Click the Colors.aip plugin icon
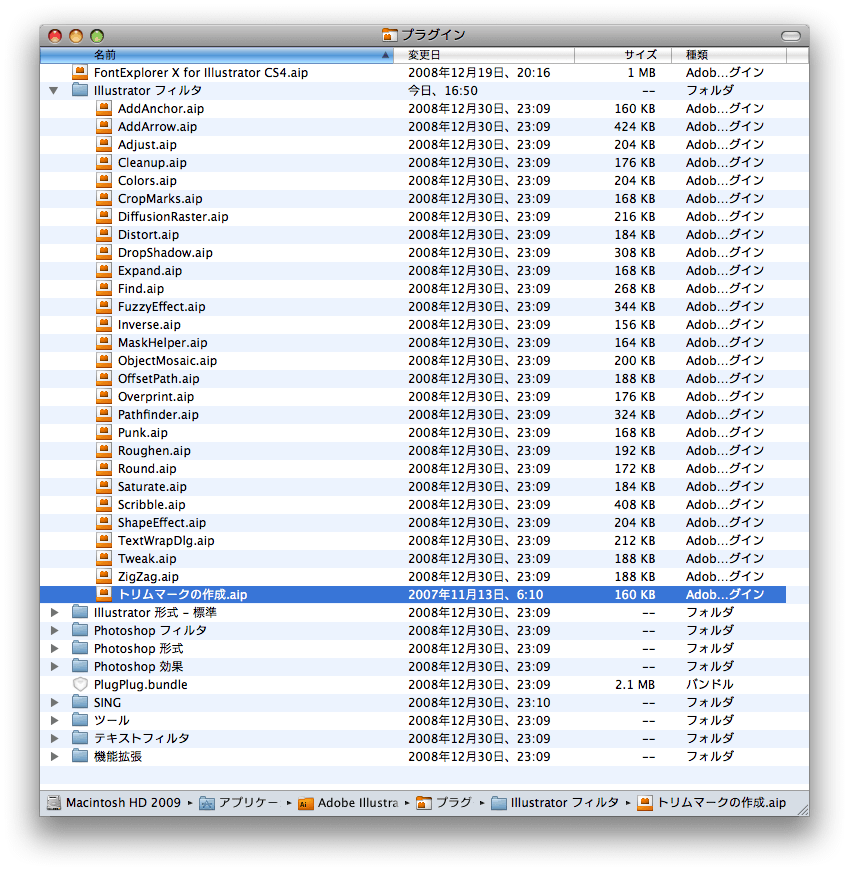 [x=104, y=181]
